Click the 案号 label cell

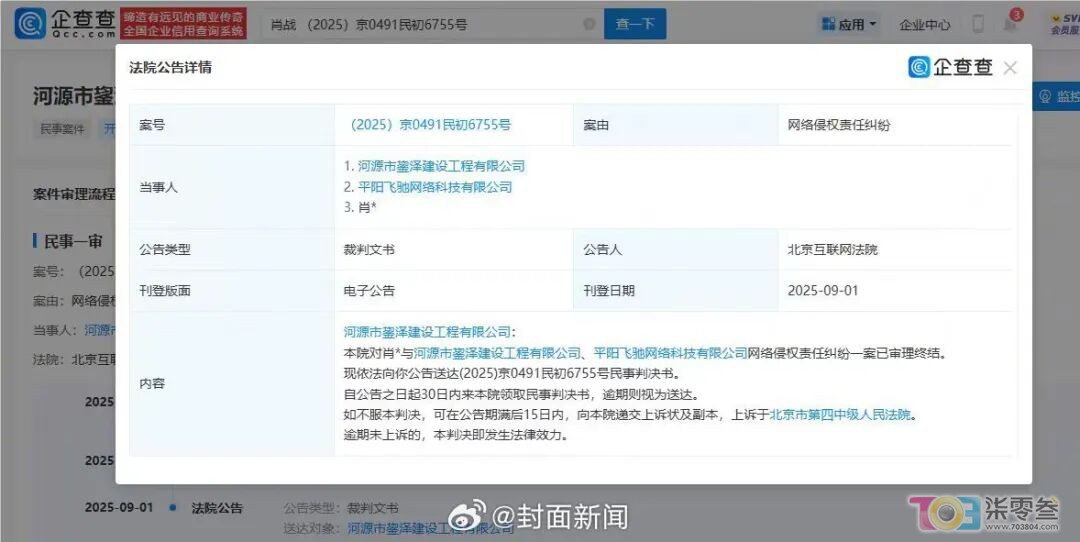click(x=232, y=125)
